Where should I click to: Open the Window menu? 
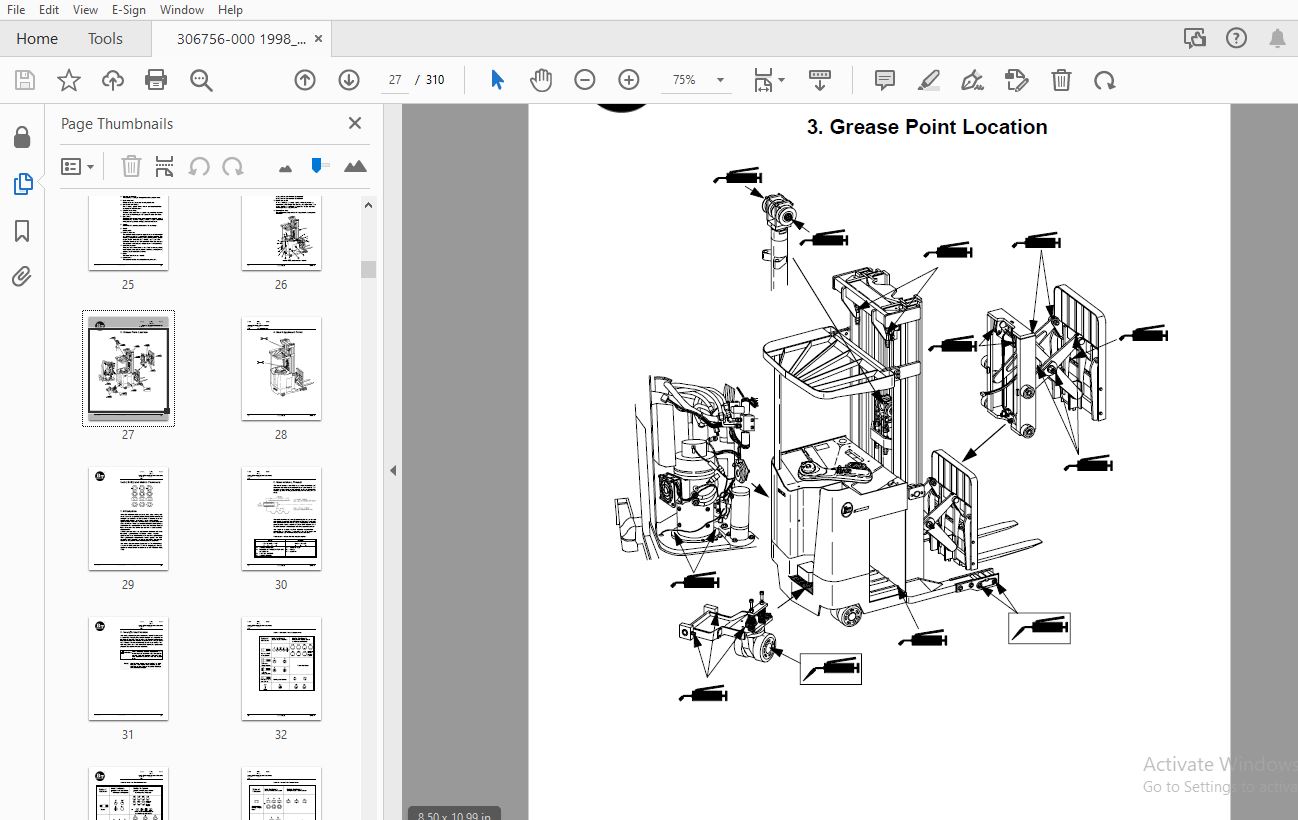pos(182,9)
